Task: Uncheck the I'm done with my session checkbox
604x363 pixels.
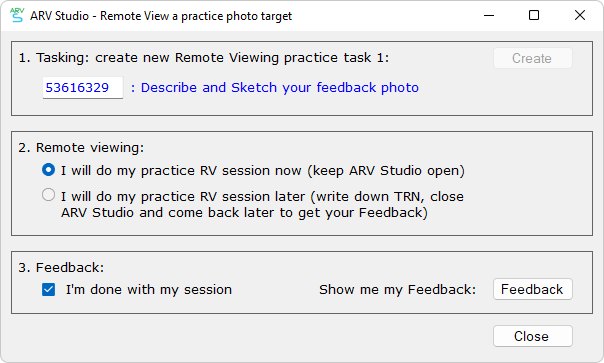Action: pyautogui.click(x=49, y=289)
